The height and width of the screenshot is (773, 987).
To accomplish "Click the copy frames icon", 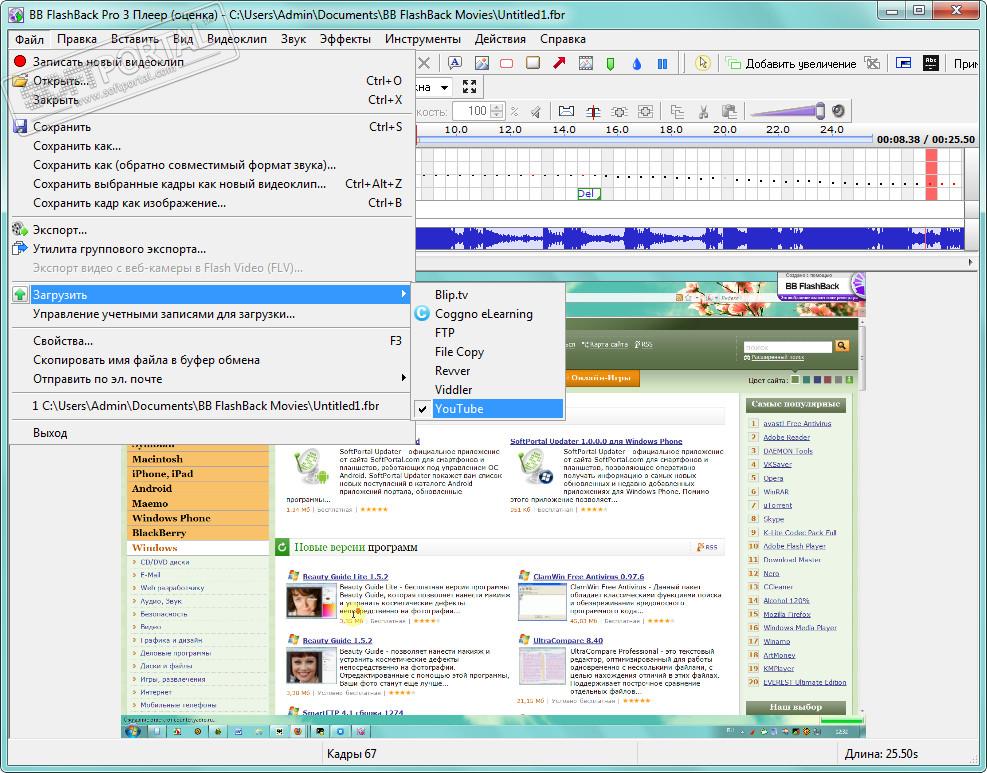I will 677,112.
